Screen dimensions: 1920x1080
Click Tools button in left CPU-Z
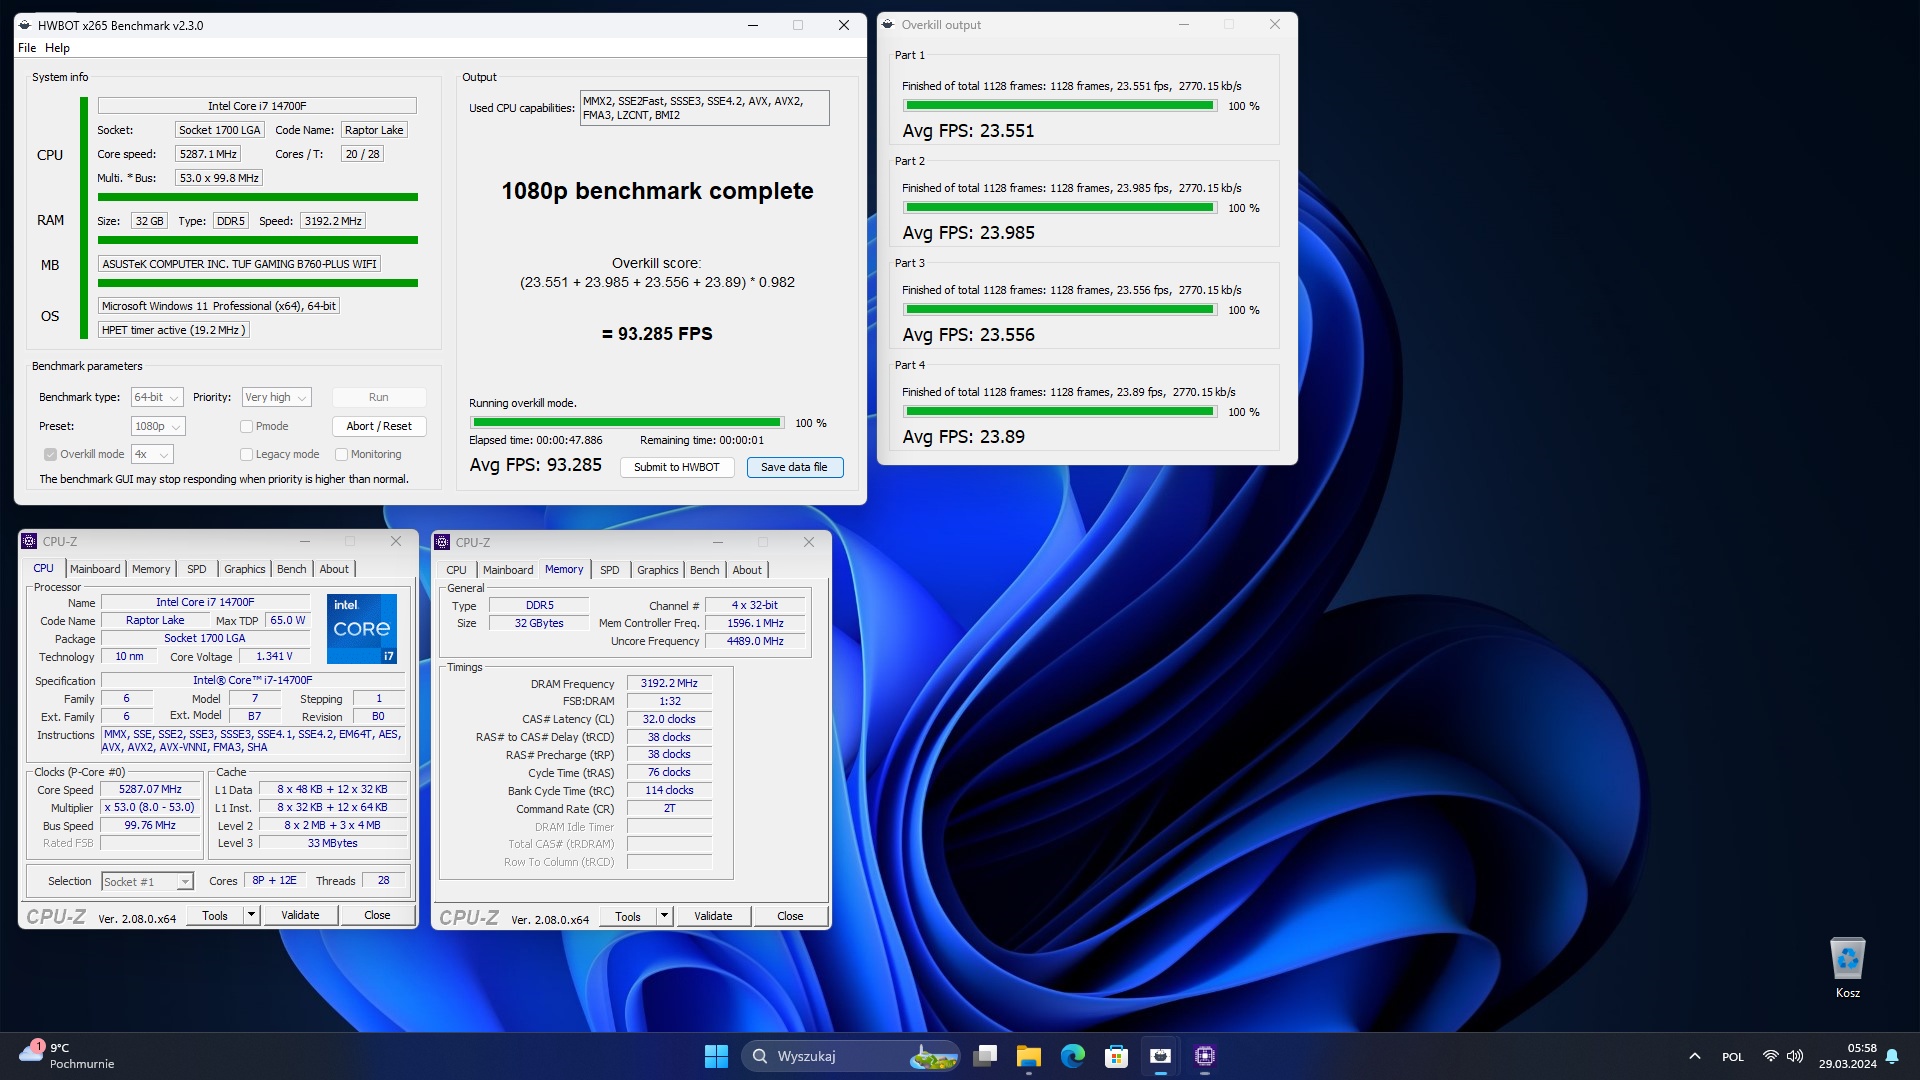(215, 915)
